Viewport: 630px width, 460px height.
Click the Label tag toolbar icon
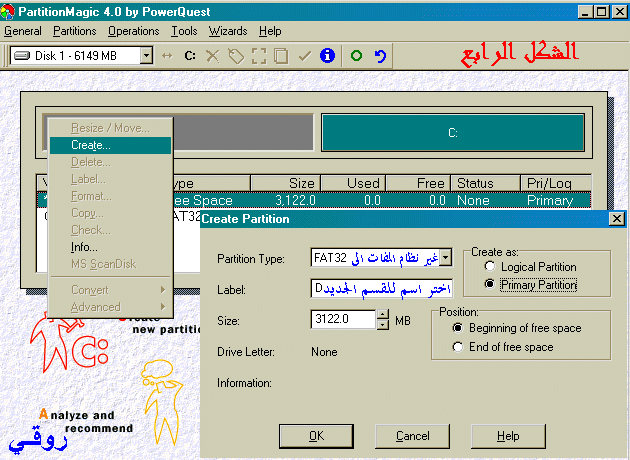236,56
